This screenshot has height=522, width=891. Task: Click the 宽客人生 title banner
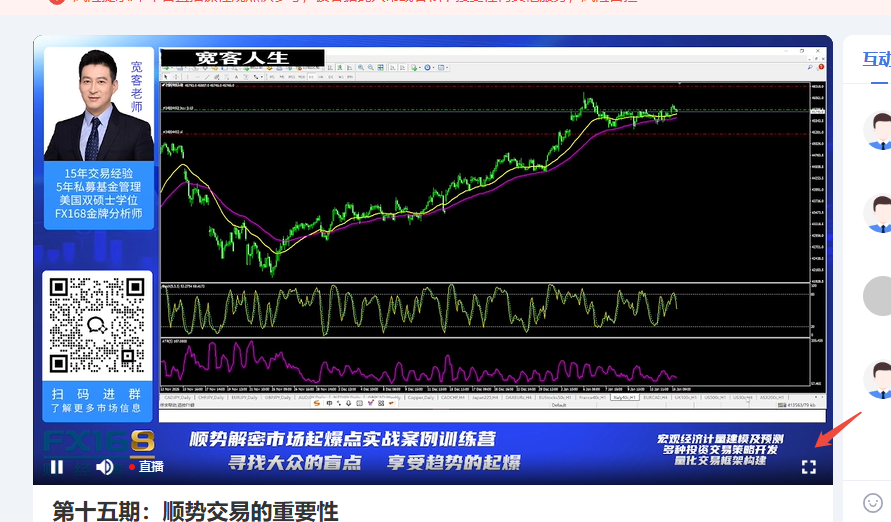point(241,56)
